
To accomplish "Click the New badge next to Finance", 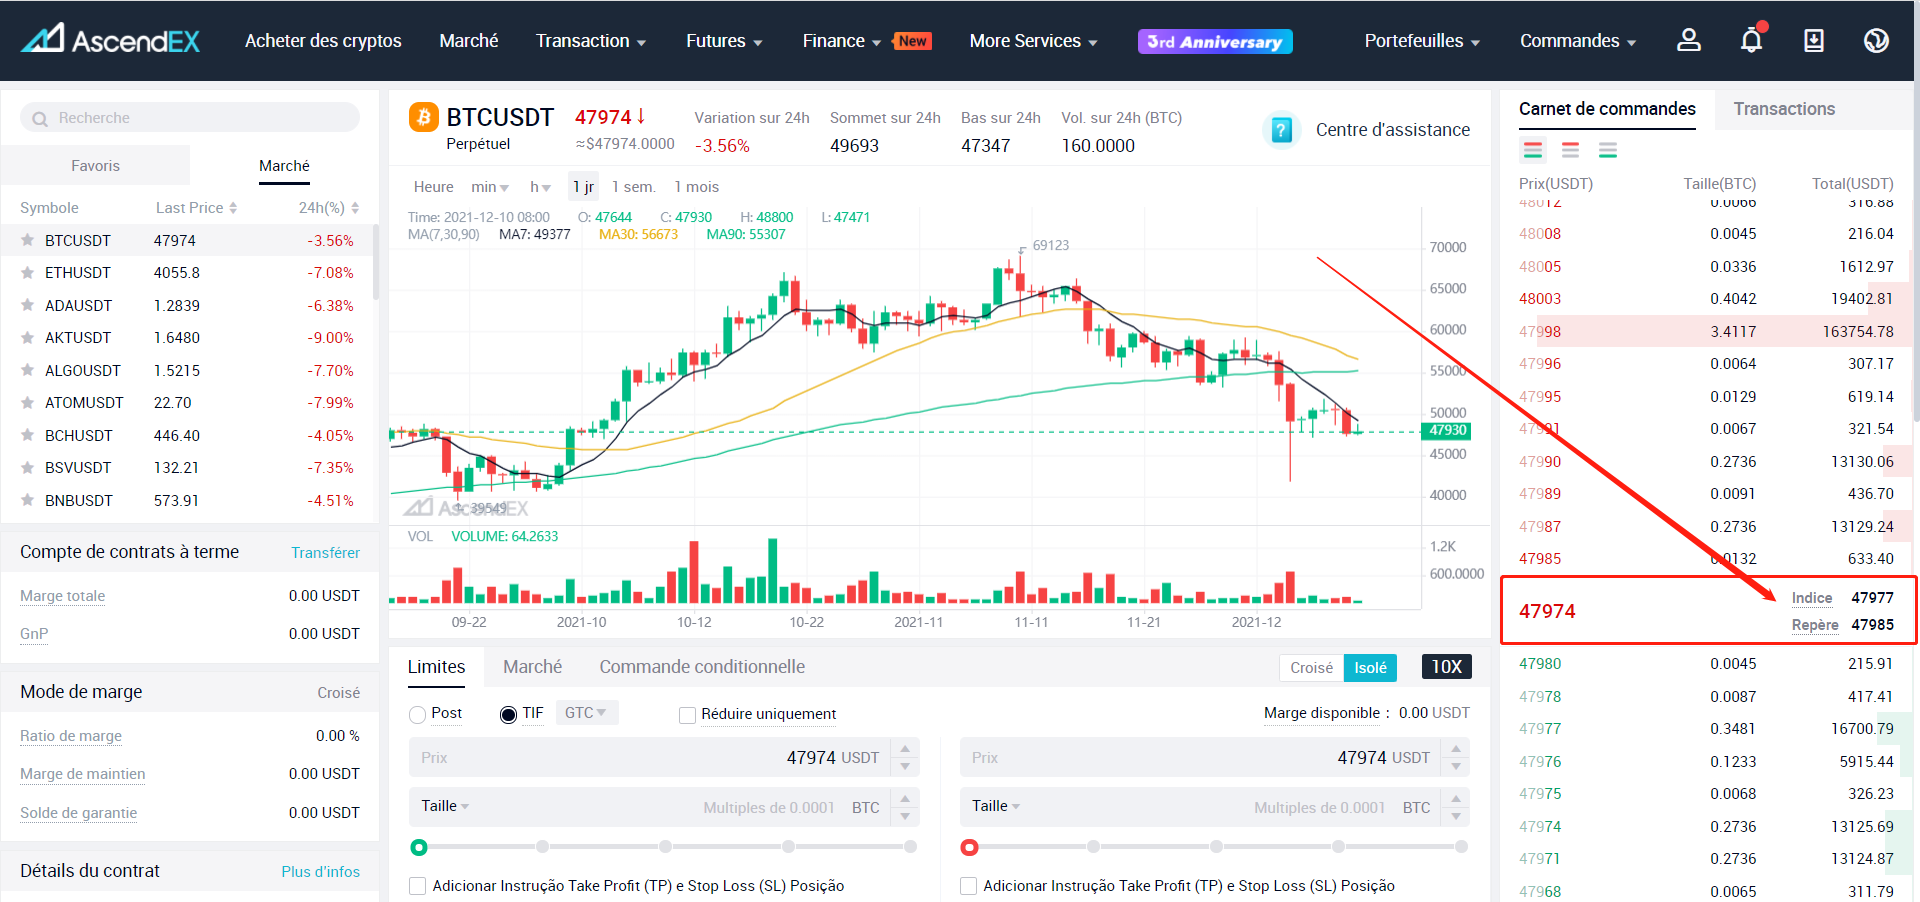I will [x=912, y=41].
